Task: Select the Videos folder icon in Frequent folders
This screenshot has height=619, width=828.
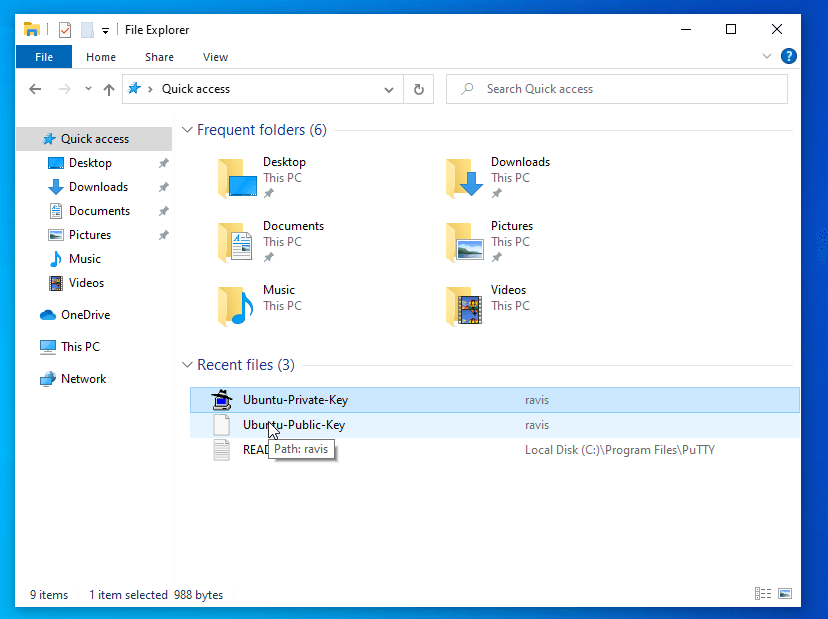Action: [465, 306]
